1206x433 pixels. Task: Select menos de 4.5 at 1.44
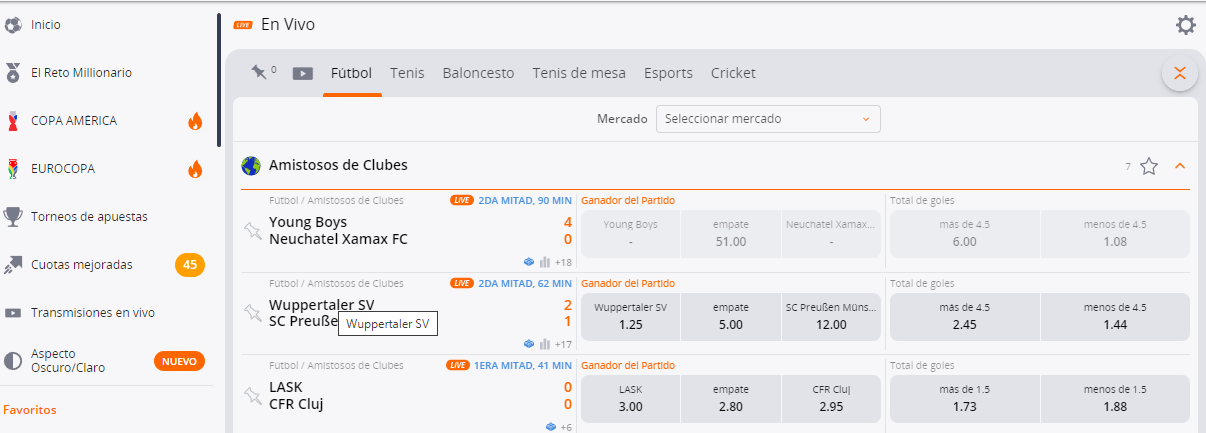coord(1115,317)
